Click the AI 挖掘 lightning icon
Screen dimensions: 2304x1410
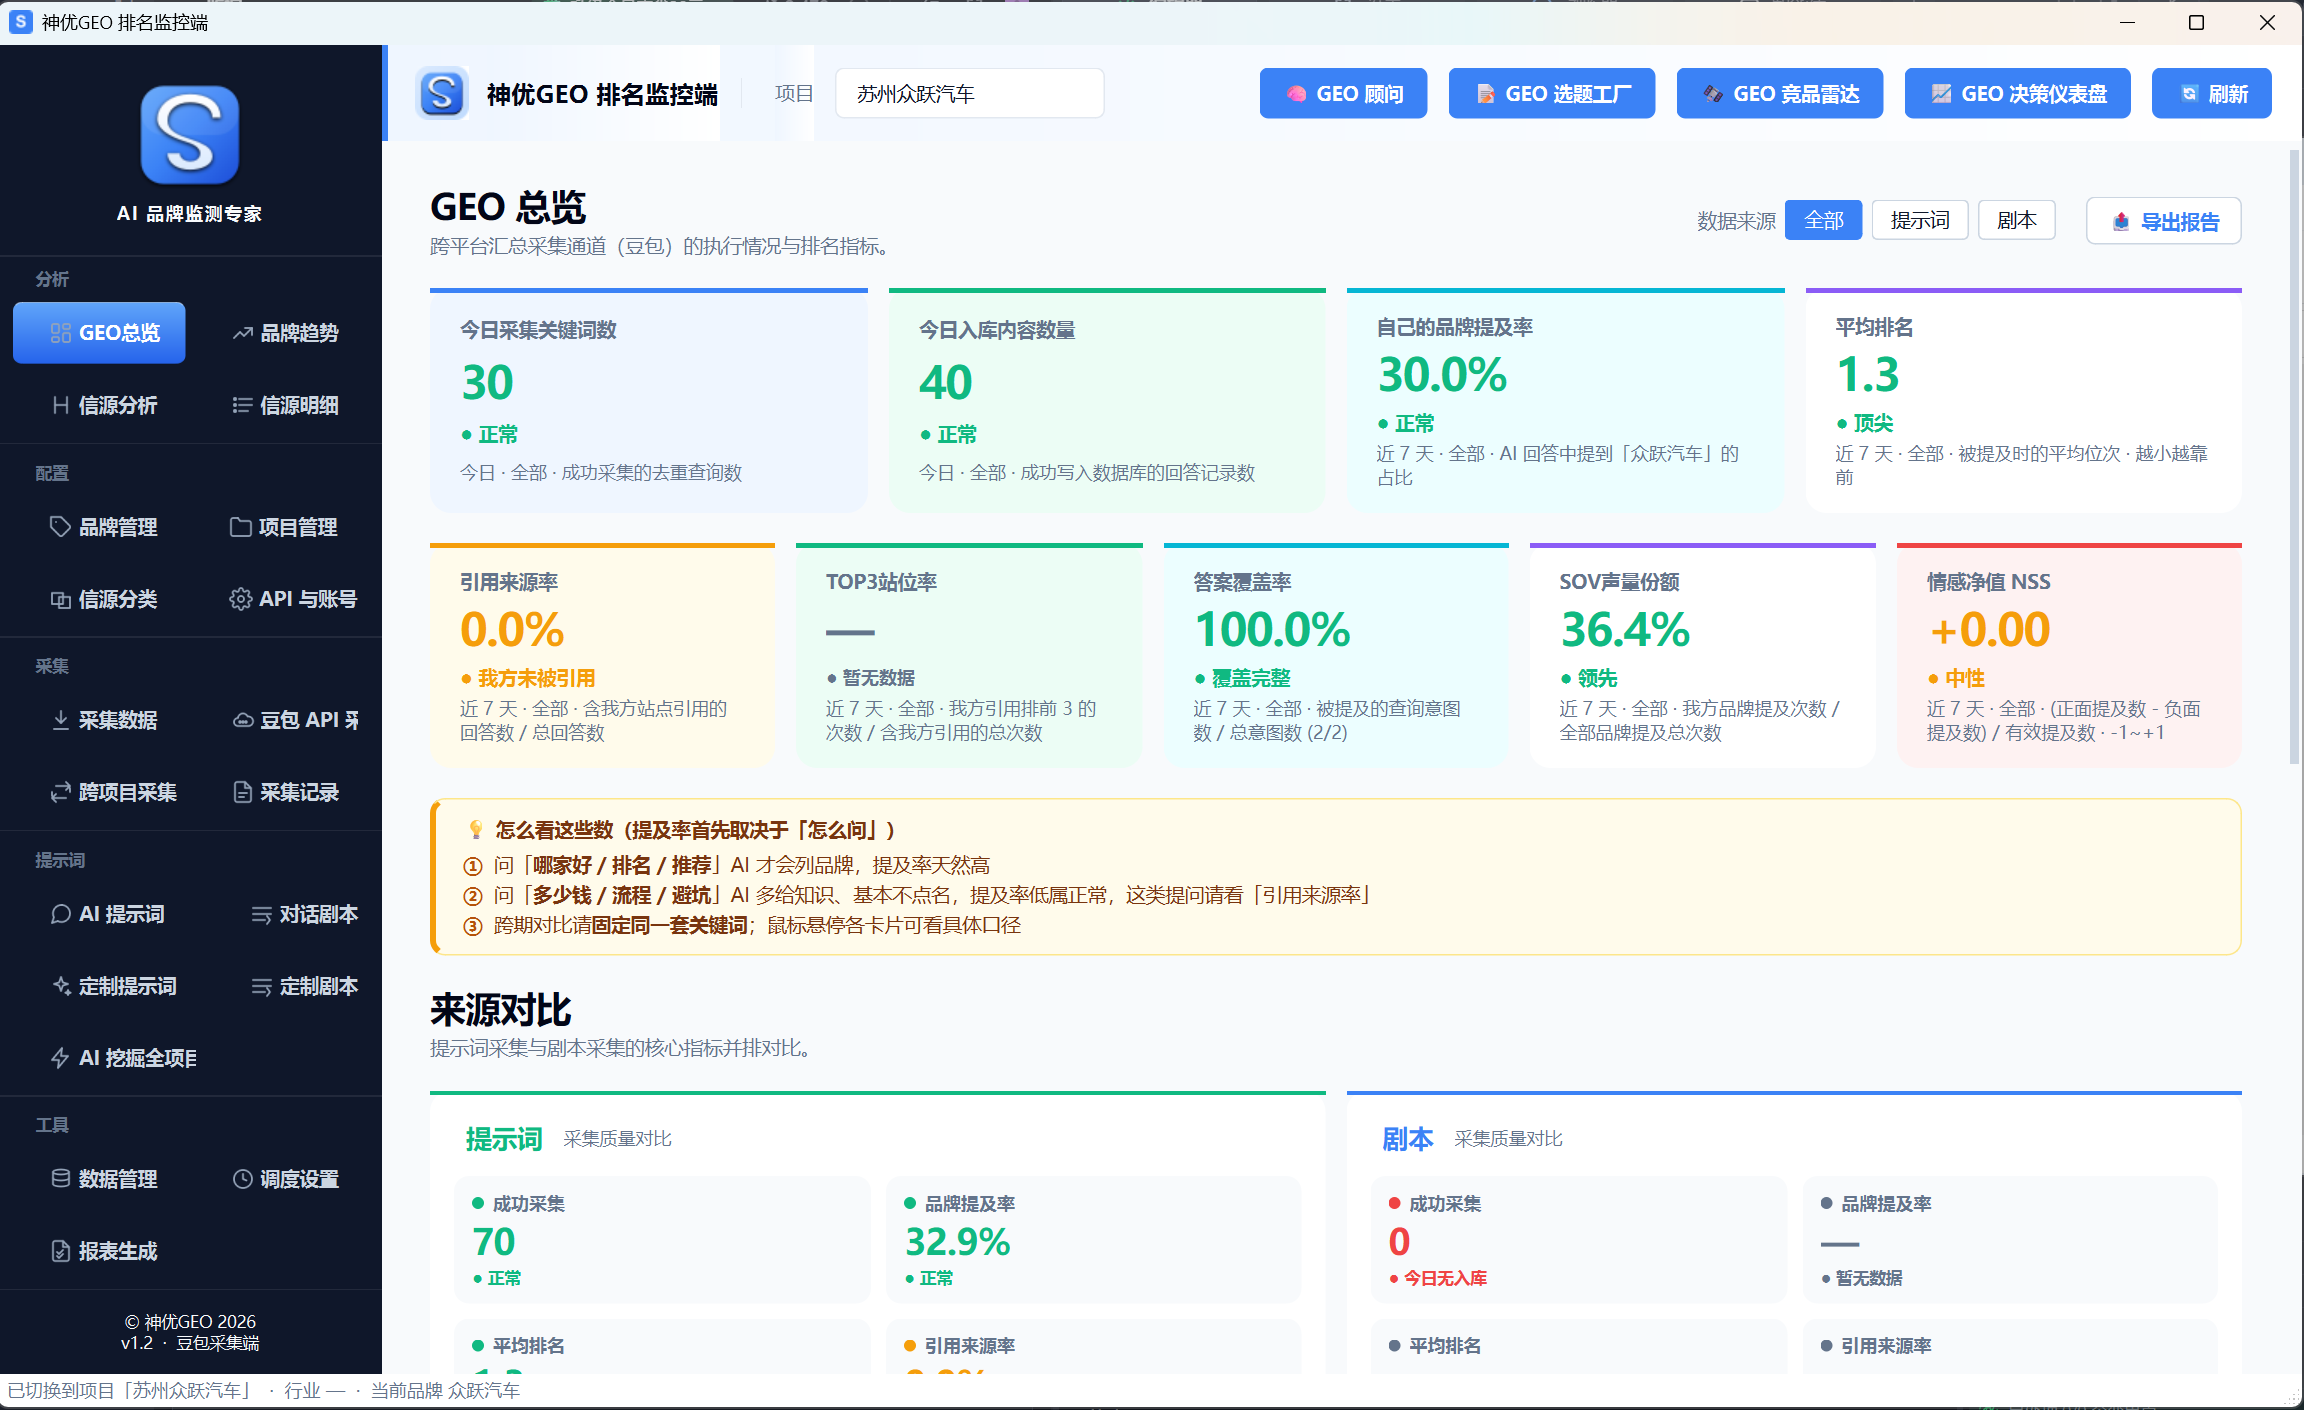[x=60, y=1058]
